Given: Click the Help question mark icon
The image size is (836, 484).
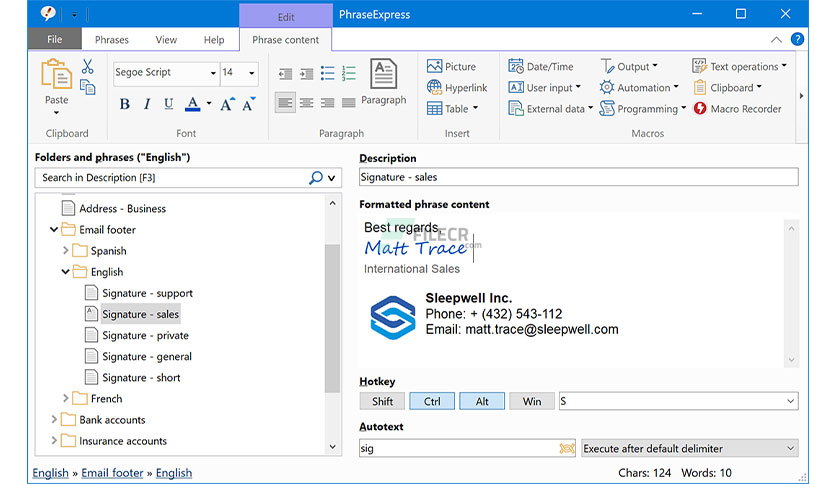Looking at the screenshot, I should pyautogui.click(x=797, y=40).
